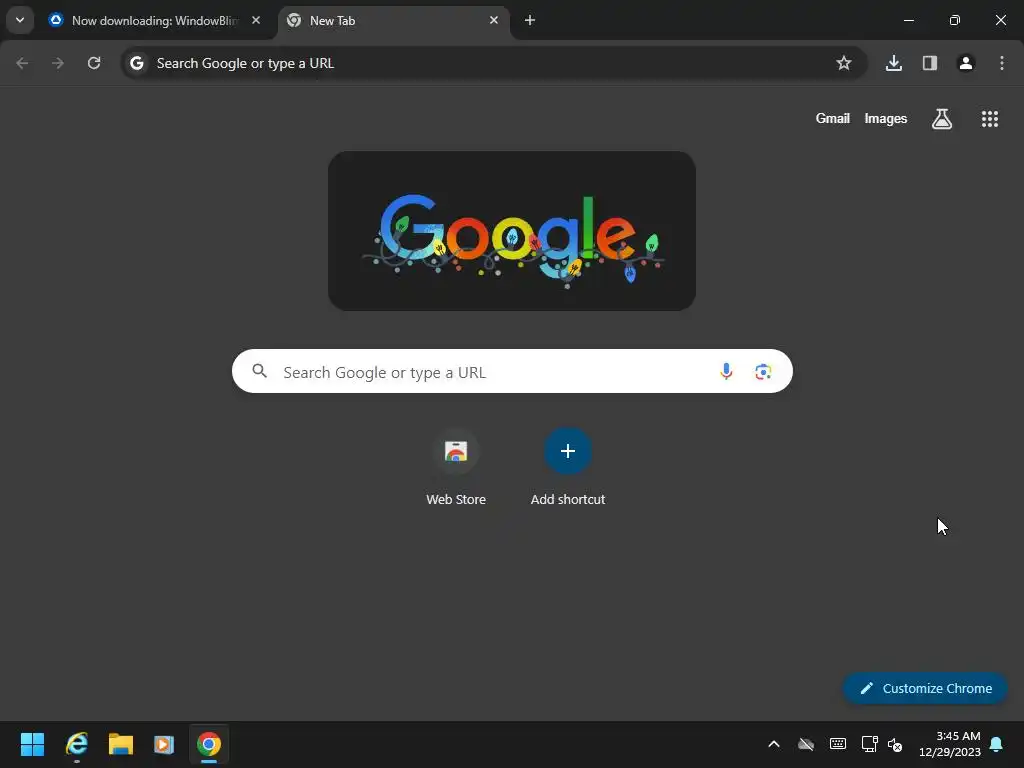
Task: Open the clock showing 3:45 AM
Action: (x=950, y=744)
